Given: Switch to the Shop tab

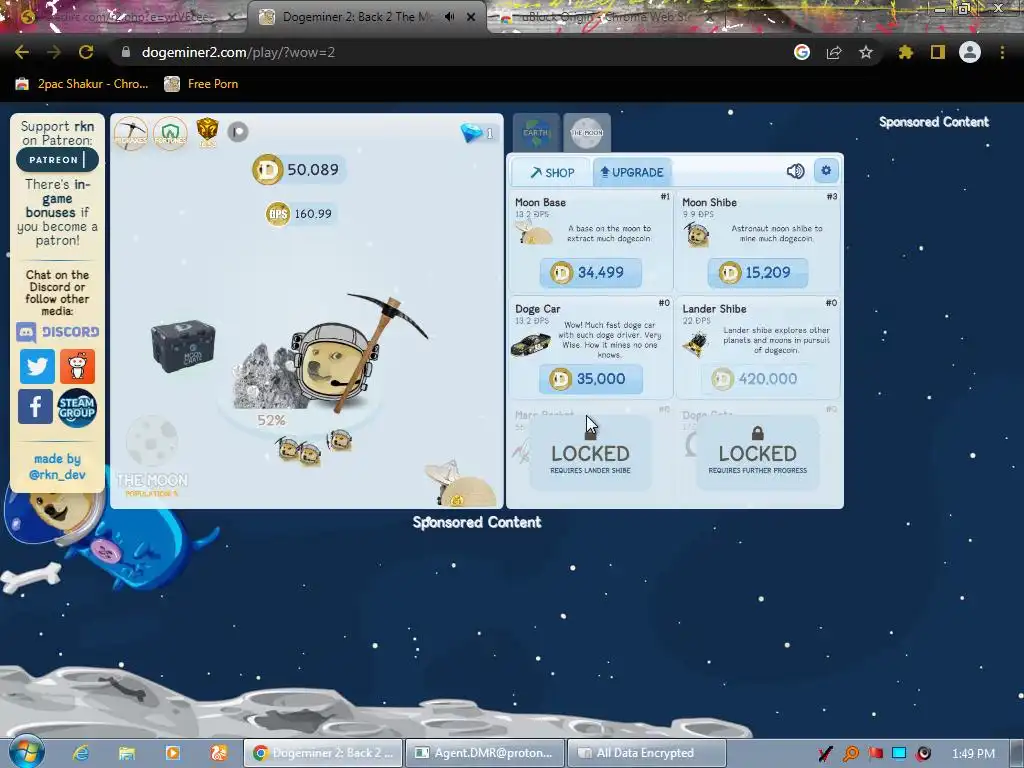Looking at the screenshot, I should [551, 172].
